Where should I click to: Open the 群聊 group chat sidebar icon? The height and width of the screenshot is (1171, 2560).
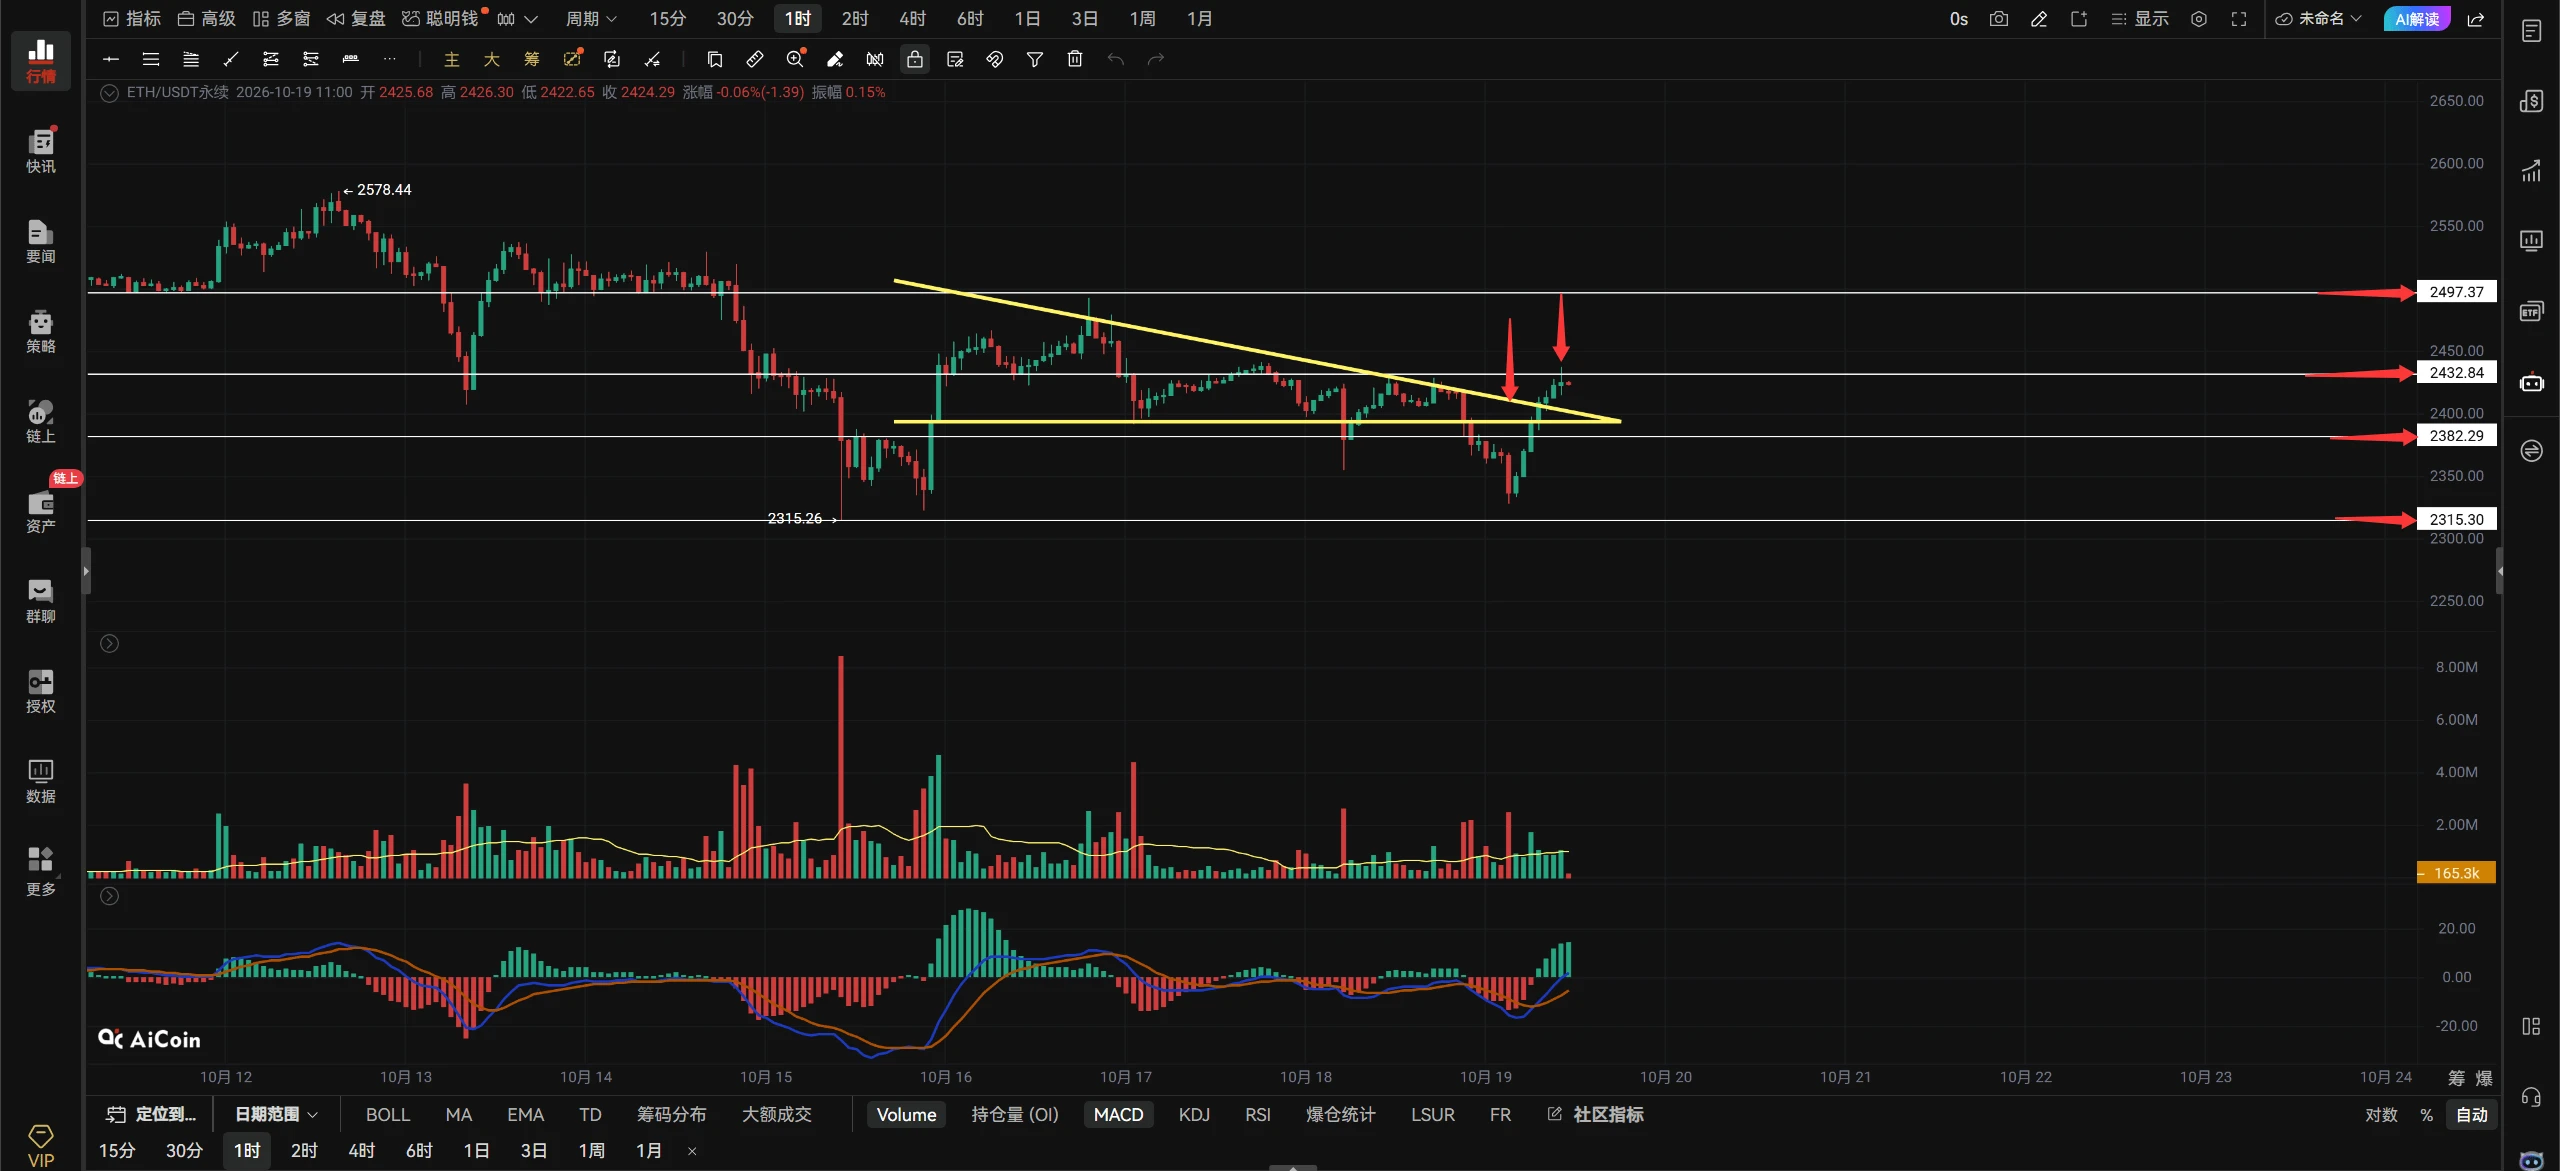pyautogui.click(x=41, y=601)
